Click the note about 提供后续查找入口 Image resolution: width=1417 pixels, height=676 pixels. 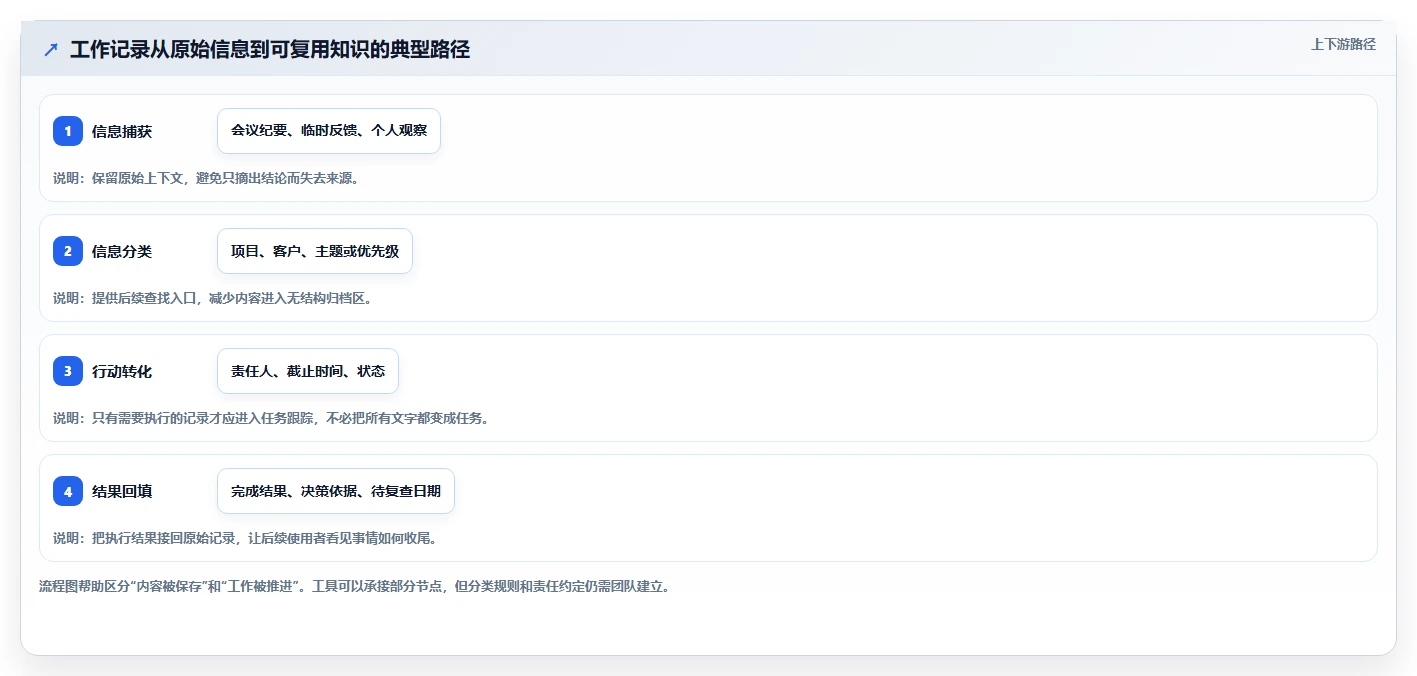point(213,298)
